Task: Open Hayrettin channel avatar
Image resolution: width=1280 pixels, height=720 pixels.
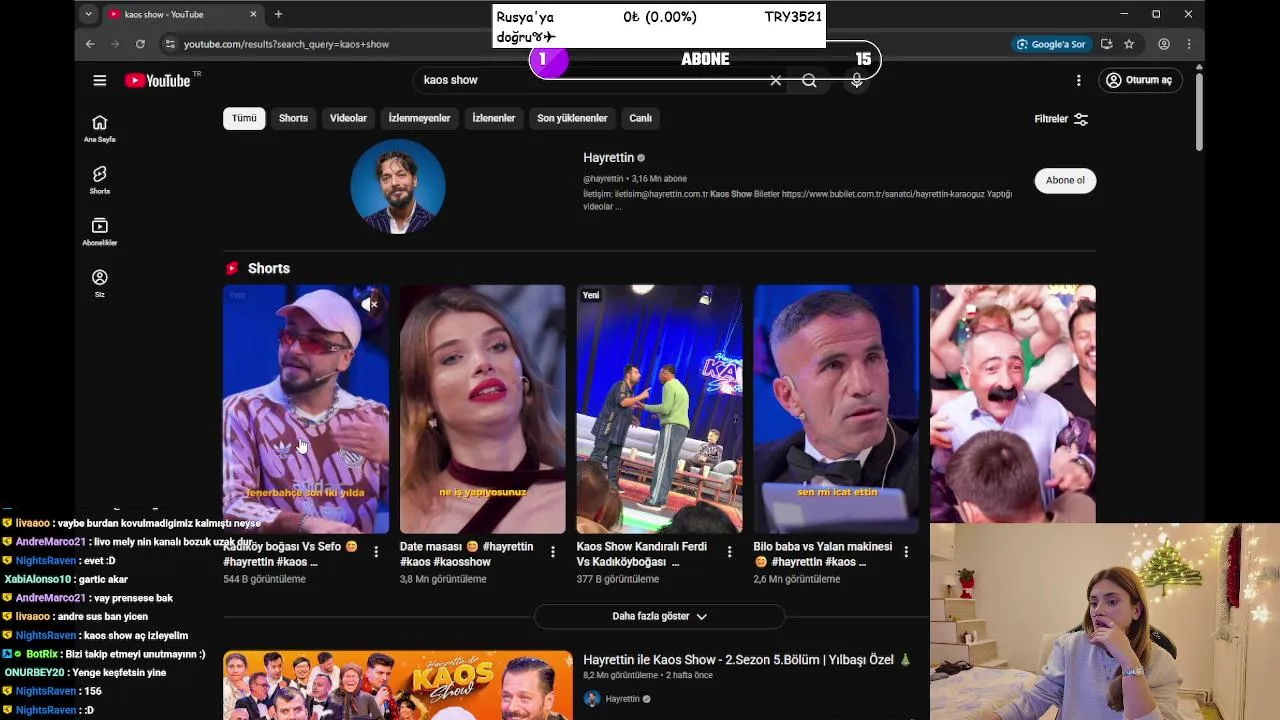Action: pyautogui.click(x=398, y=187)
